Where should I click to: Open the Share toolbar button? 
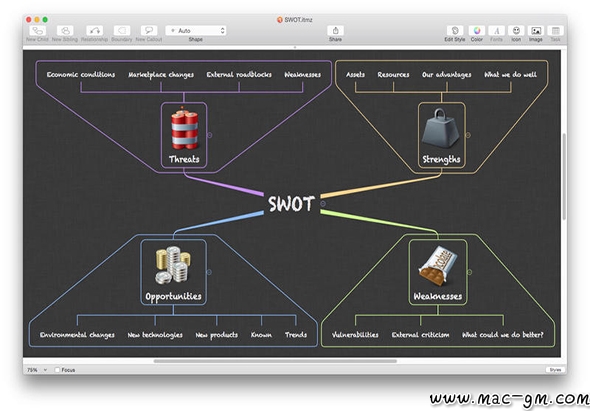pyautogui.click(x=335, y=30)
